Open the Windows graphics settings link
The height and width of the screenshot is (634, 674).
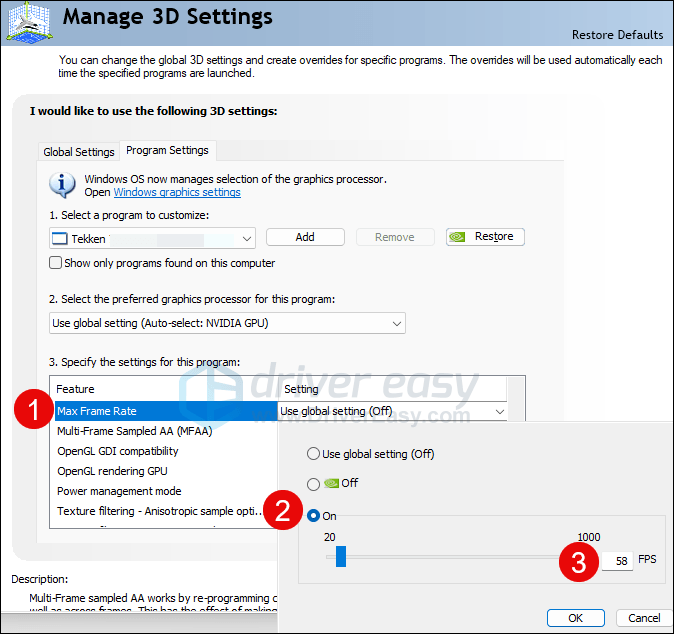(177, 192)
